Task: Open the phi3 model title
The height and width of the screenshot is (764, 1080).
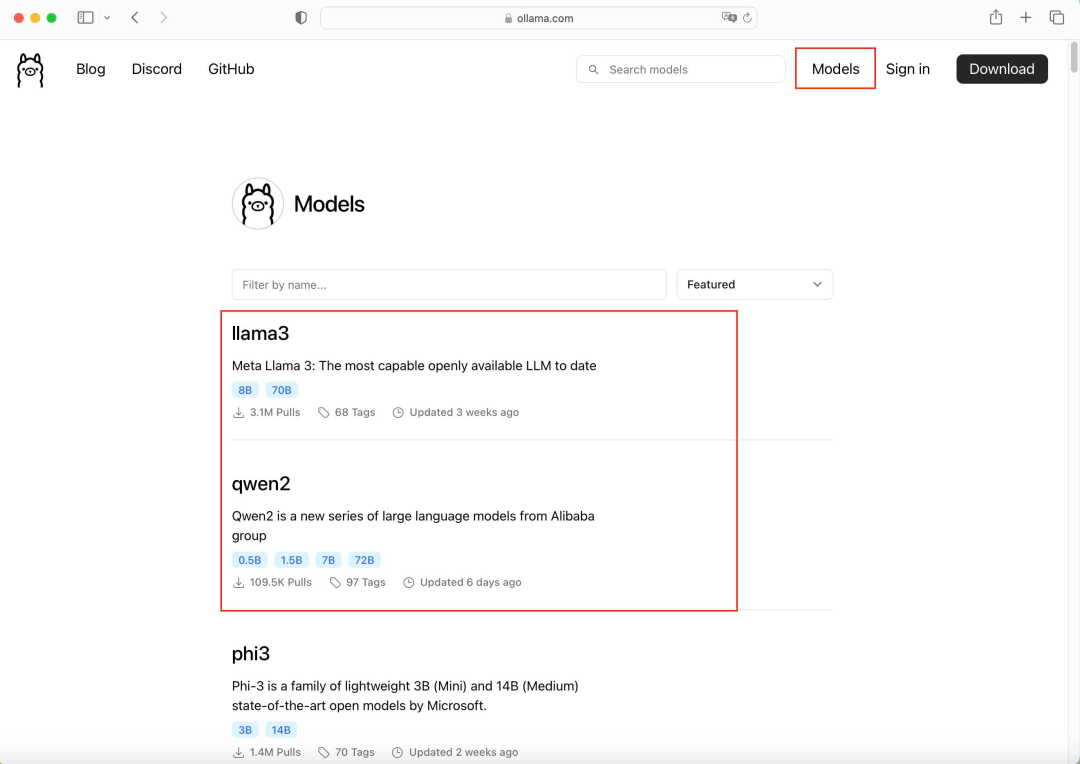Action: [x=251, y=654]
